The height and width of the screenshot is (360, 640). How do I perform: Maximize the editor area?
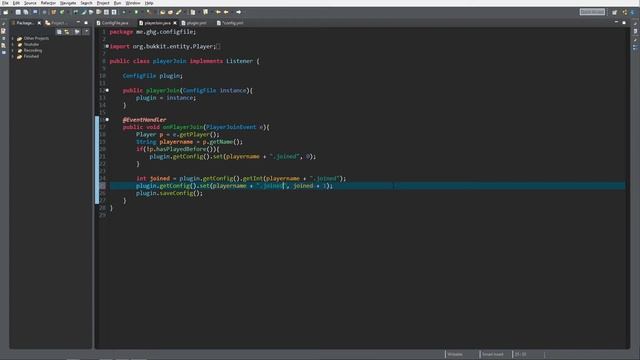tap(624, 22)
